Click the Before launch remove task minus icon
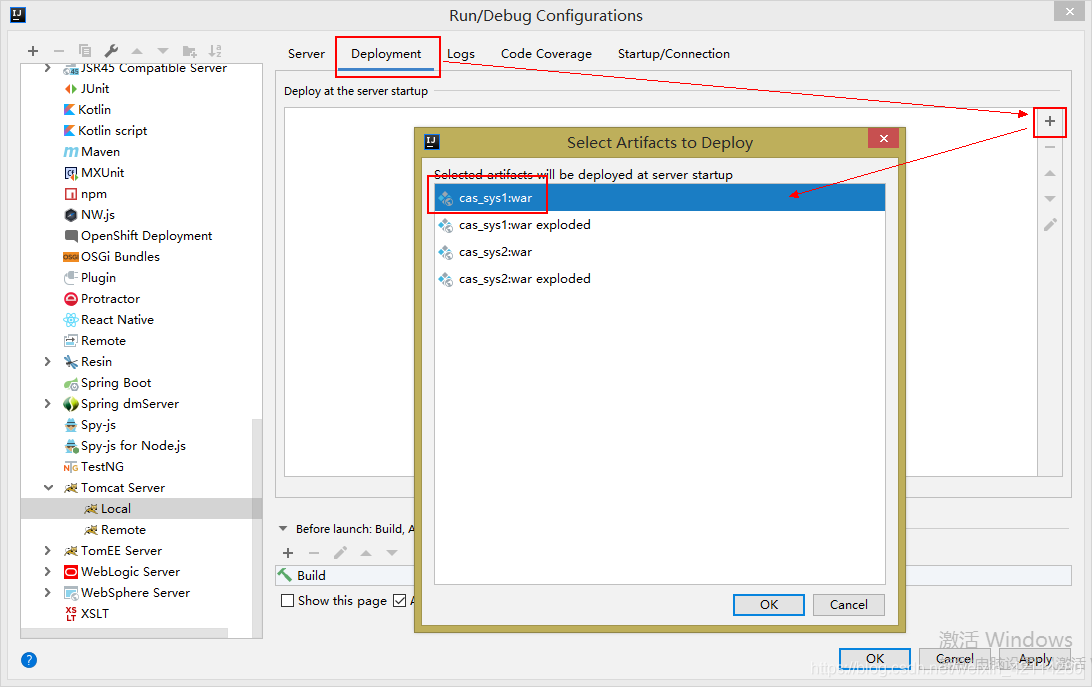This screenshot has width=1092, height=687. 314,553
